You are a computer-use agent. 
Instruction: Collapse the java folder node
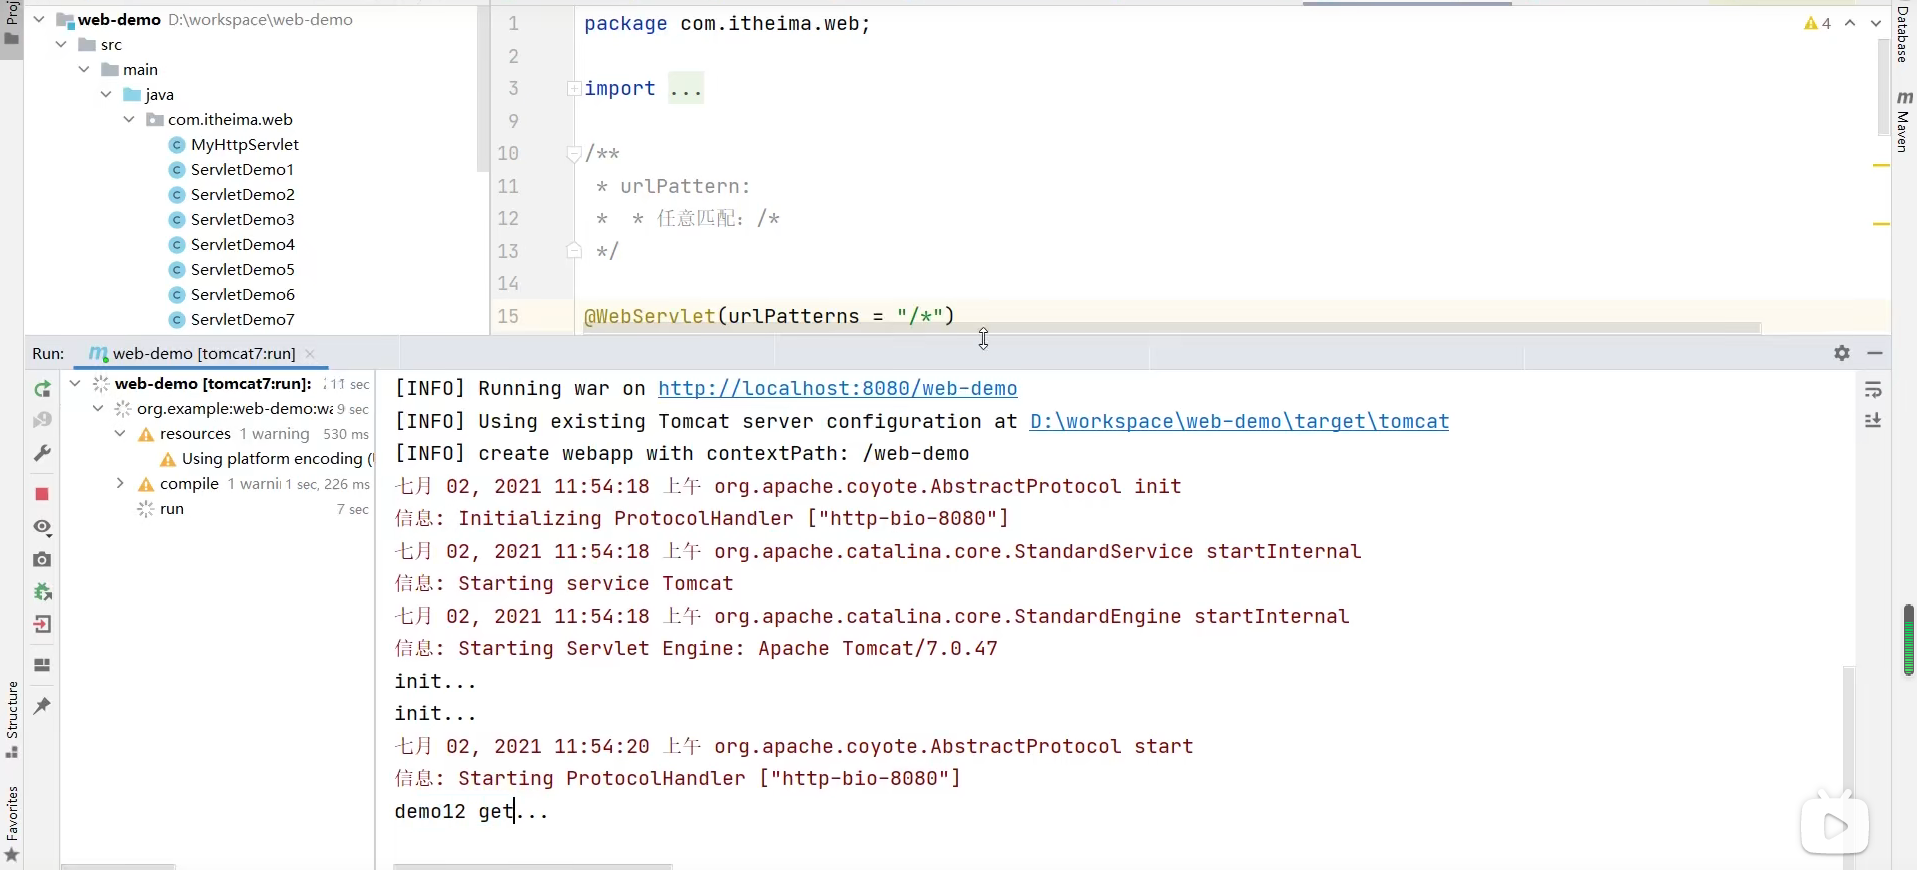106,94
